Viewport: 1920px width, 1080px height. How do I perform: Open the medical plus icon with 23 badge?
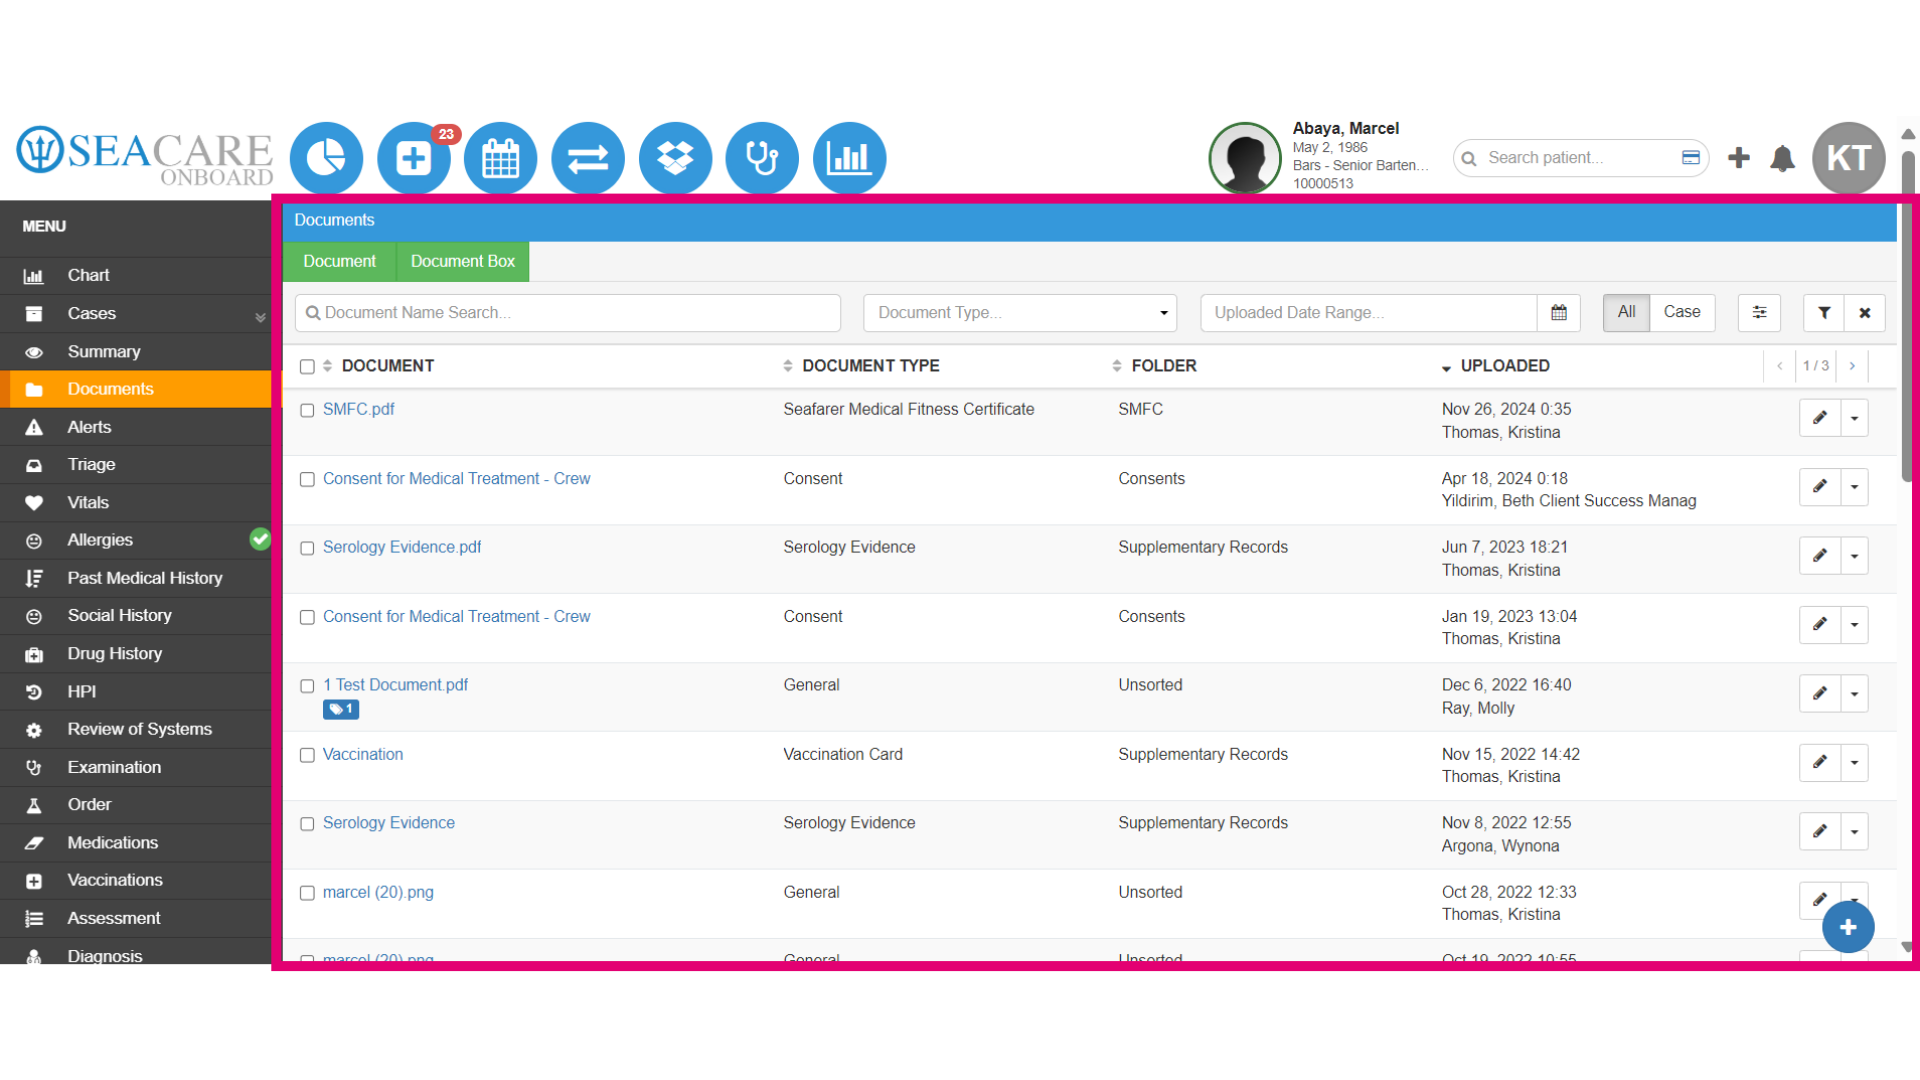click(x=413, y=158)
